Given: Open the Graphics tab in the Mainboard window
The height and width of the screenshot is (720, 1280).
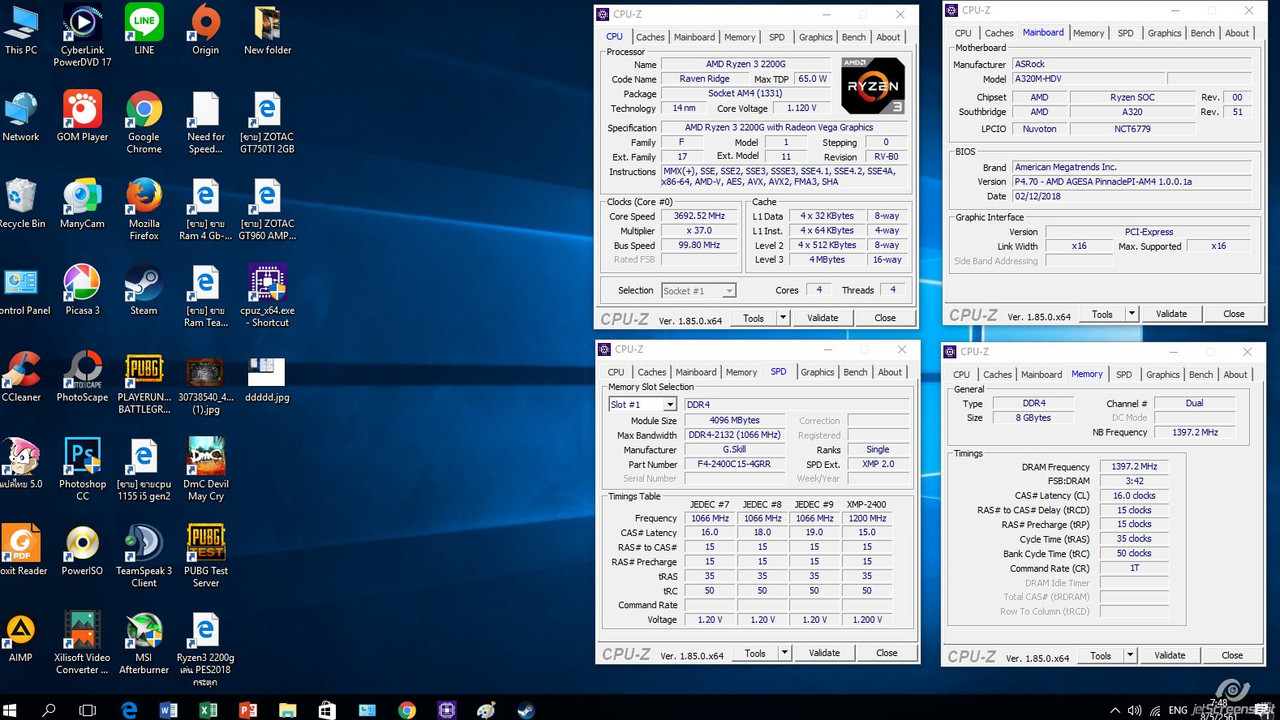Looking at the screenshot, I should point(1163,32).
